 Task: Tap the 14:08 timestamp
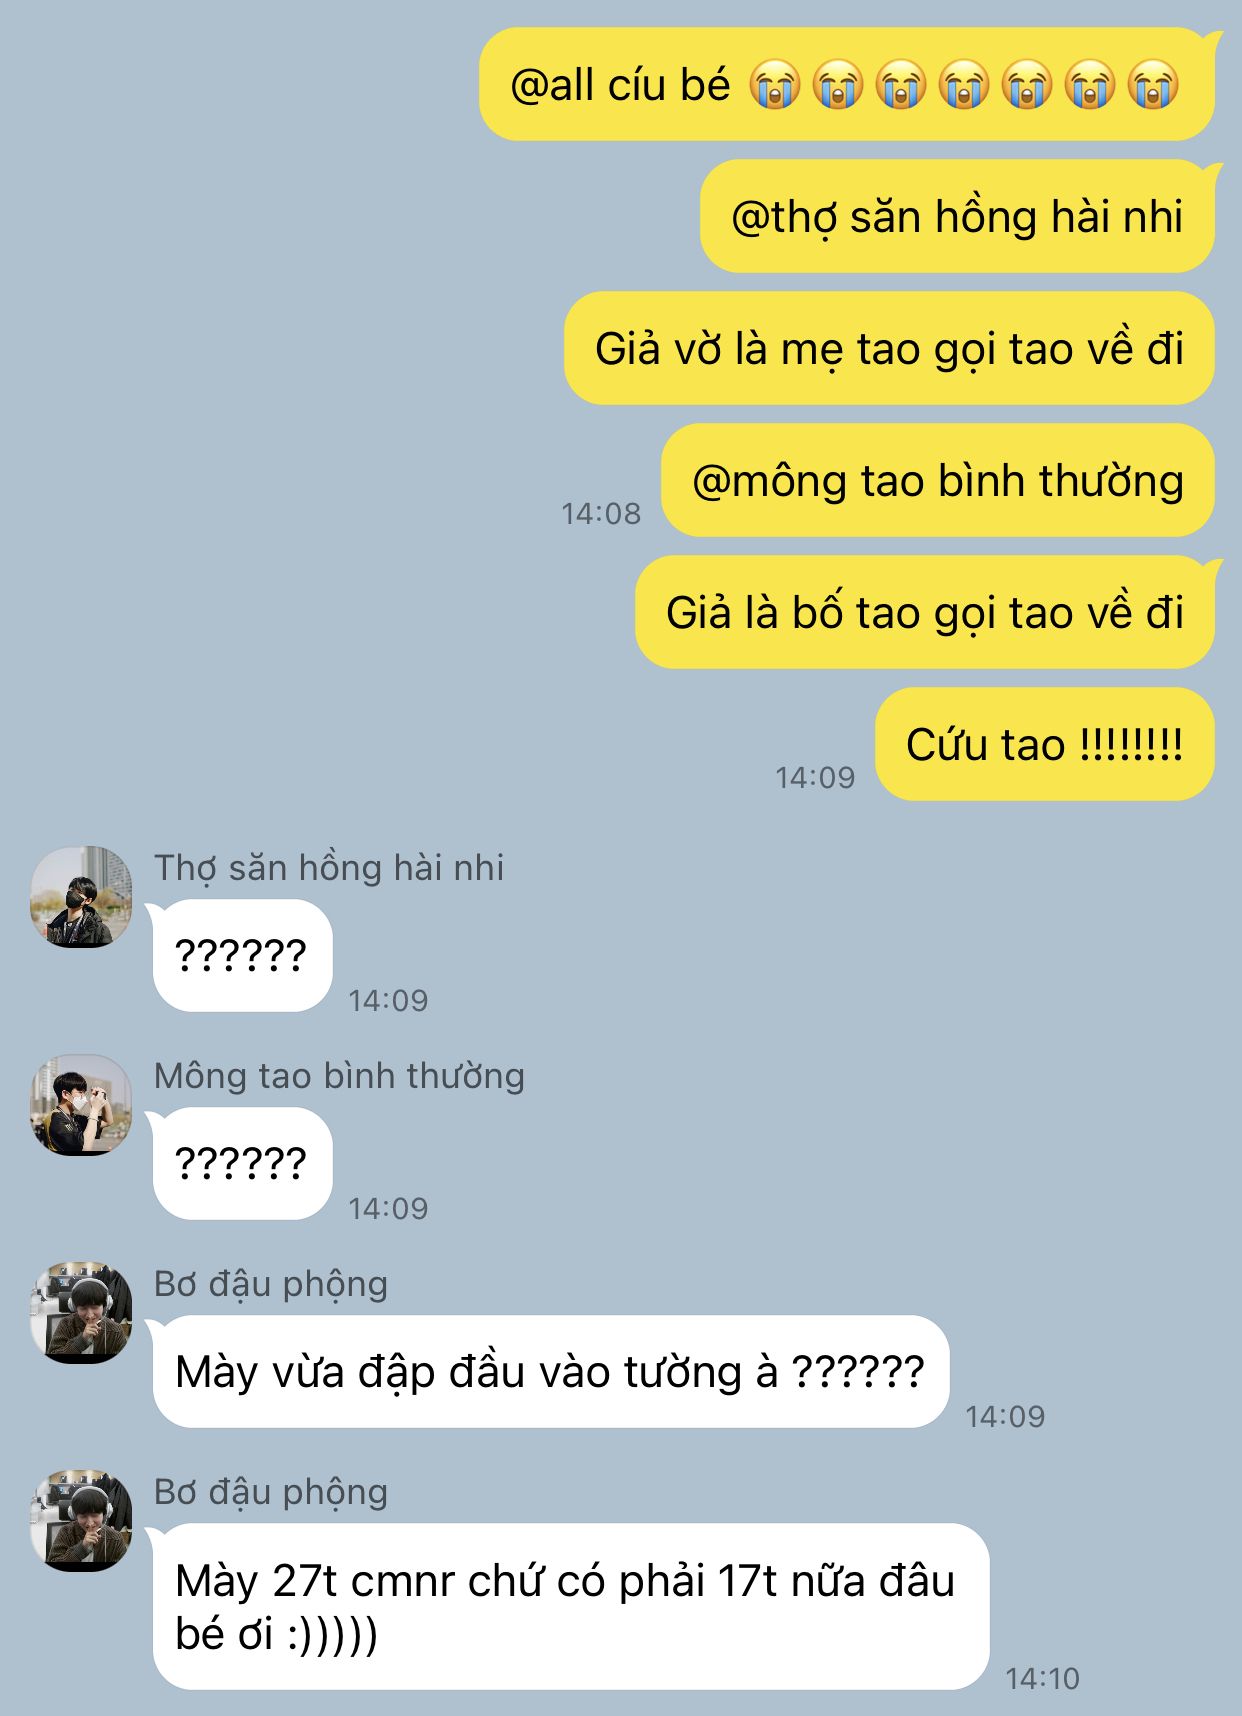pyautogui.click(x=601, y=514)
